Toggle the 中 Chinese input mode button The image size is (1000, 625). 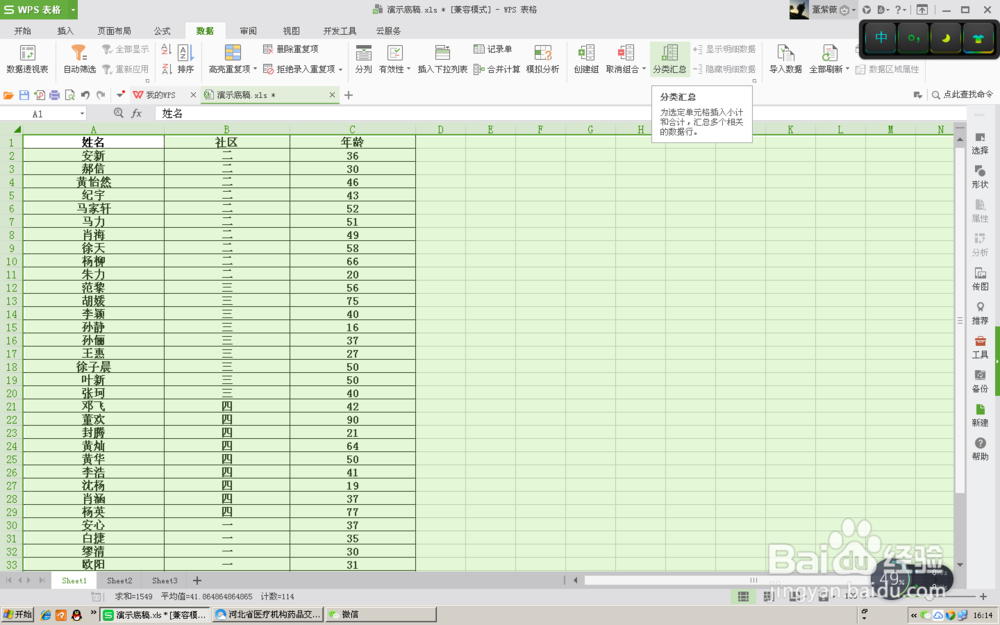[881, 38]
